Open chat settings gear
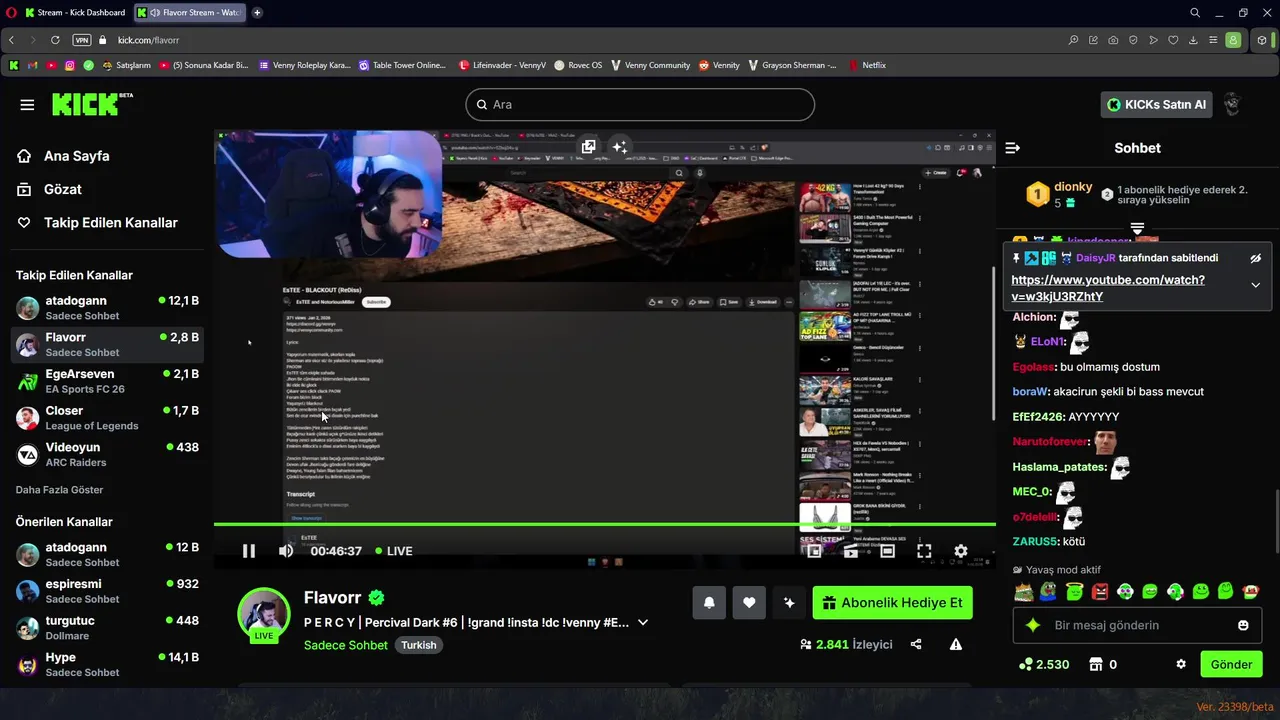Viewport: 1280px width, 720px height. (1181, 664)
